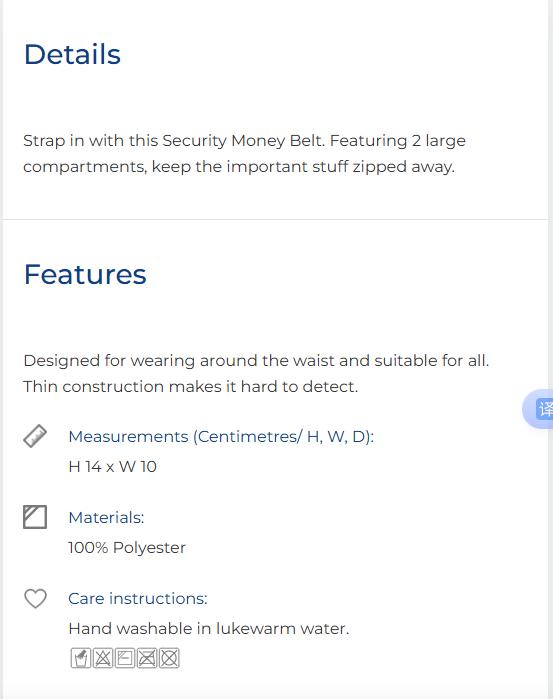Click the materials fabric square icon
553x699 pixels.
(x=35, y=517)
